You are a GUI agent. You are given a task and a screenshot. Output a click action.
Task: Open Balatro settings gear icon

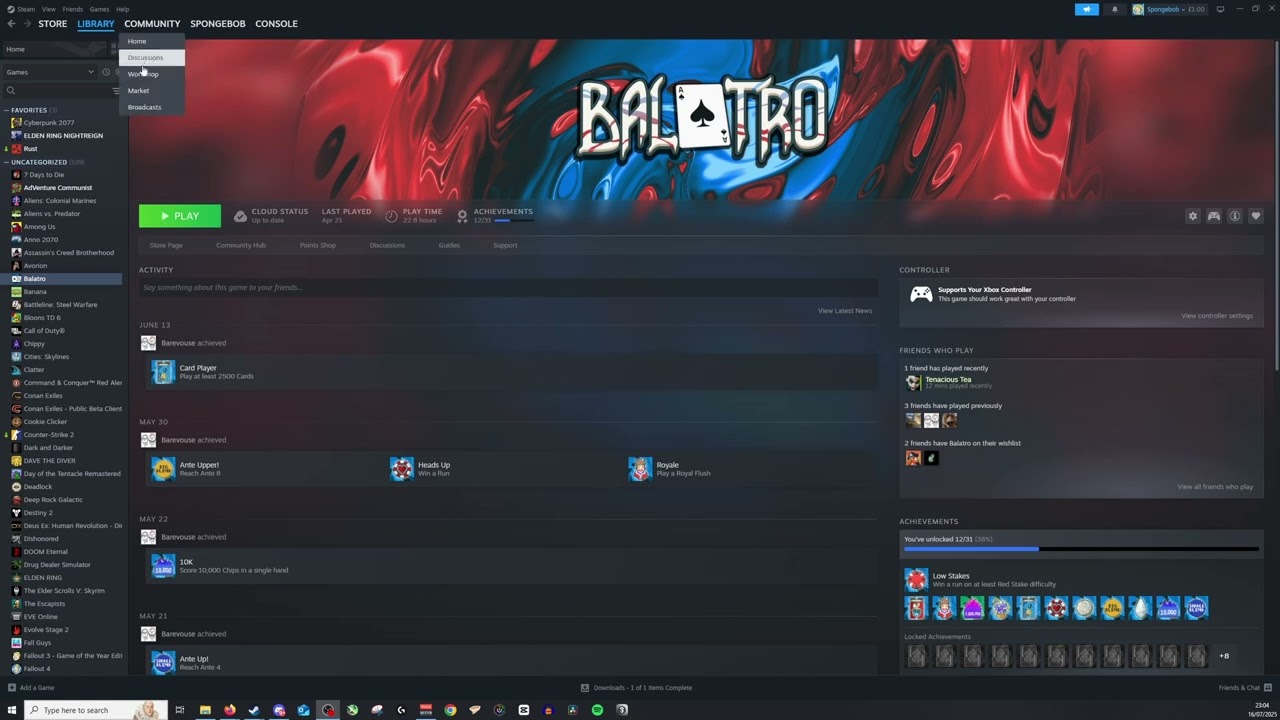pyautogui.click(x=1192, y=216)
